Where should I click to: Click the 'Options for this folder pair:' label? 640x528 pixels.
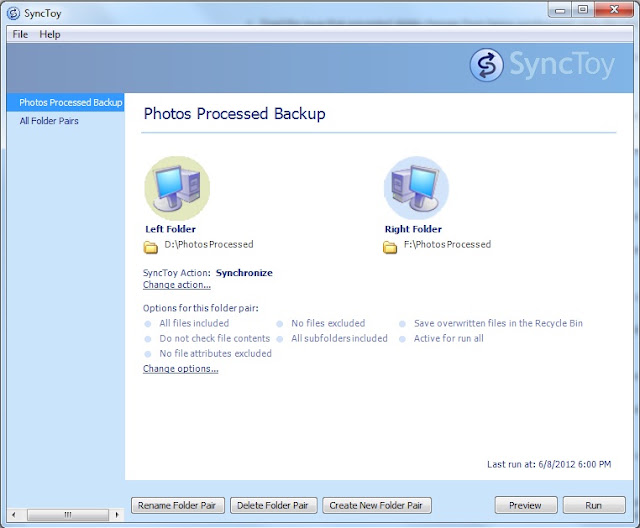pyautogui.click(x=201, y=308)
